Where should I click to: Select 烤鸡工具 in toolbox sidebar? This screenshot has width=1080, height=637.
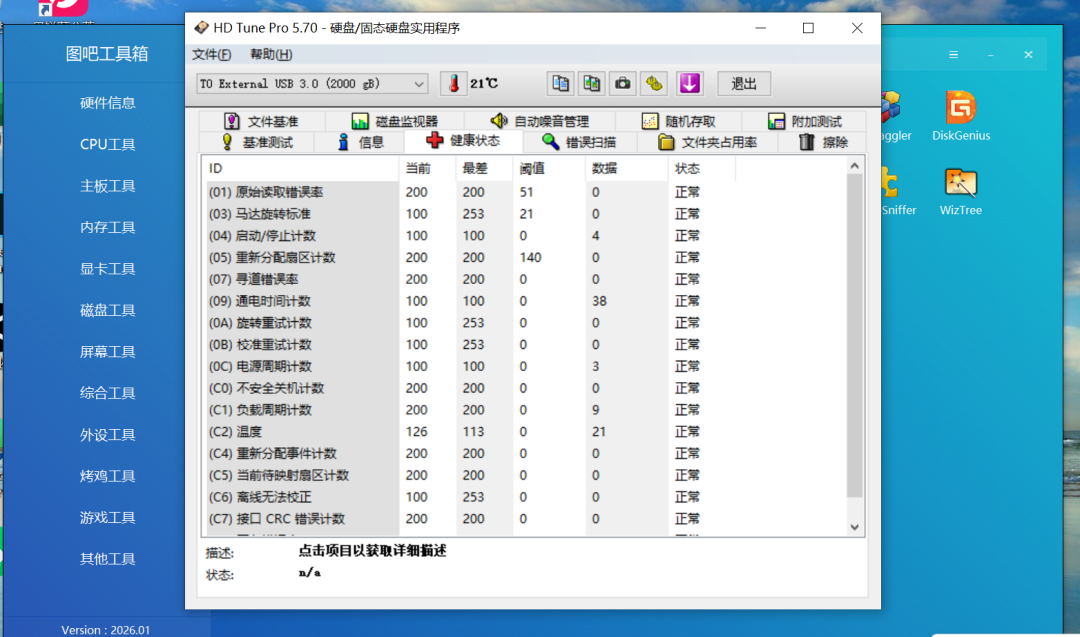tap(107, 476)
